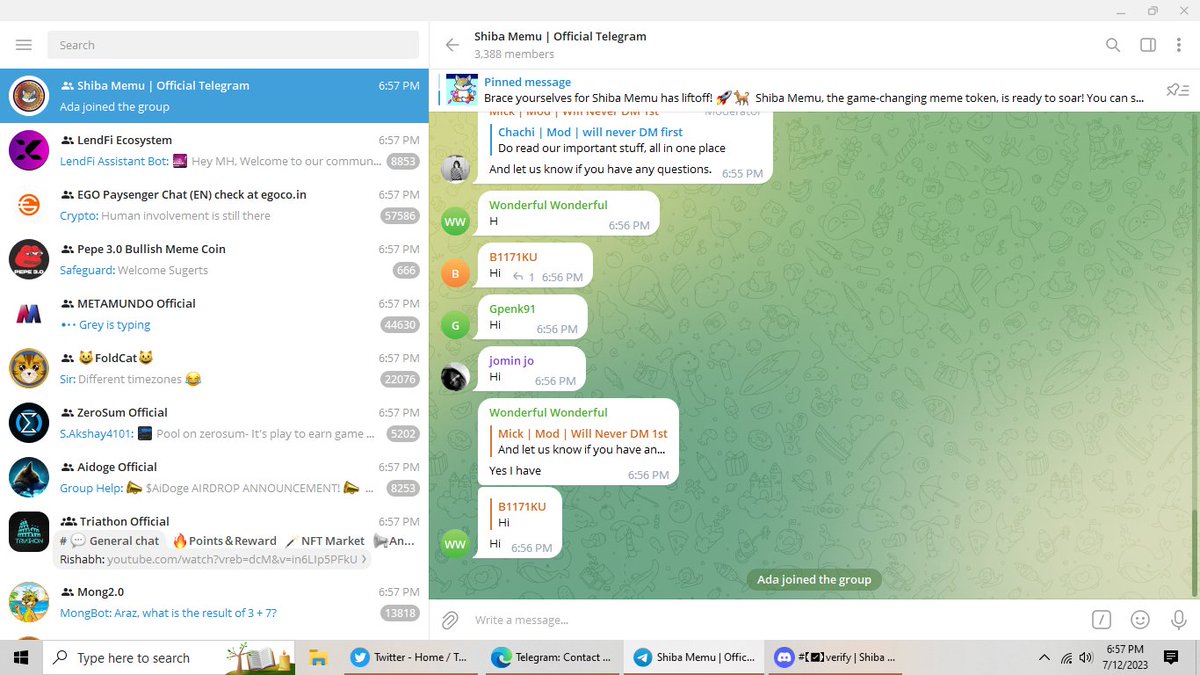This screenshot has height=675, width=1200.
Task: Click jomin jo's profile photo
Action: tap(455, 377)
